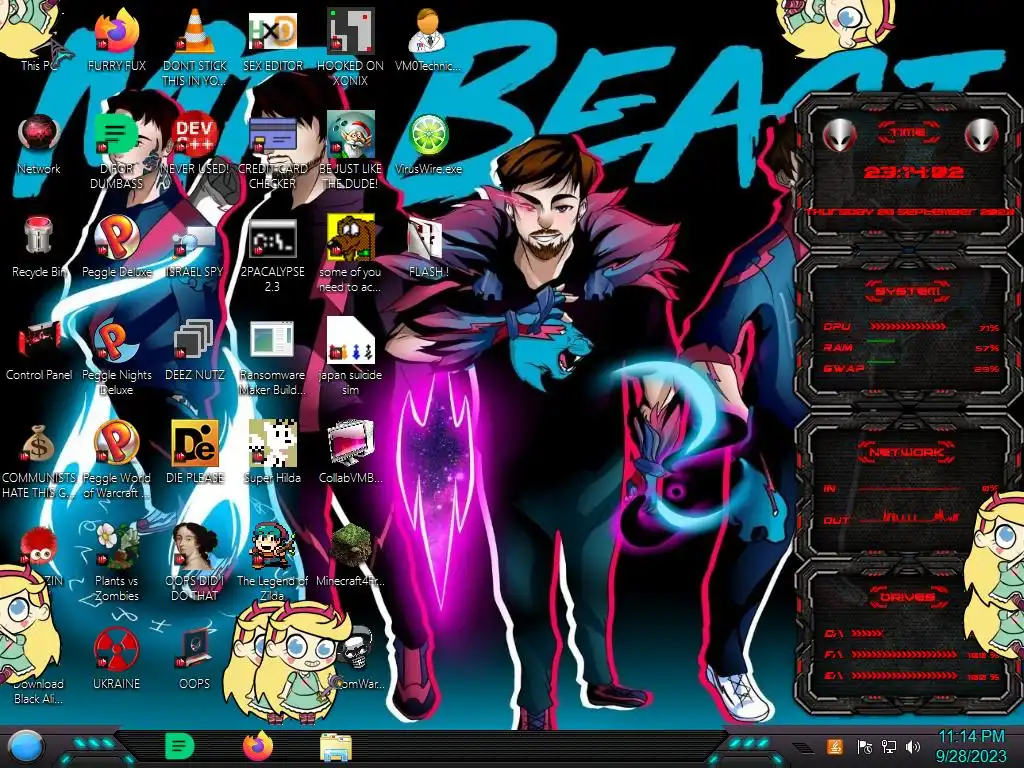This screenshot has height=768, width=1024.
Task: Launch VirusWire.exe lime icon
Action: click(428, 144)
